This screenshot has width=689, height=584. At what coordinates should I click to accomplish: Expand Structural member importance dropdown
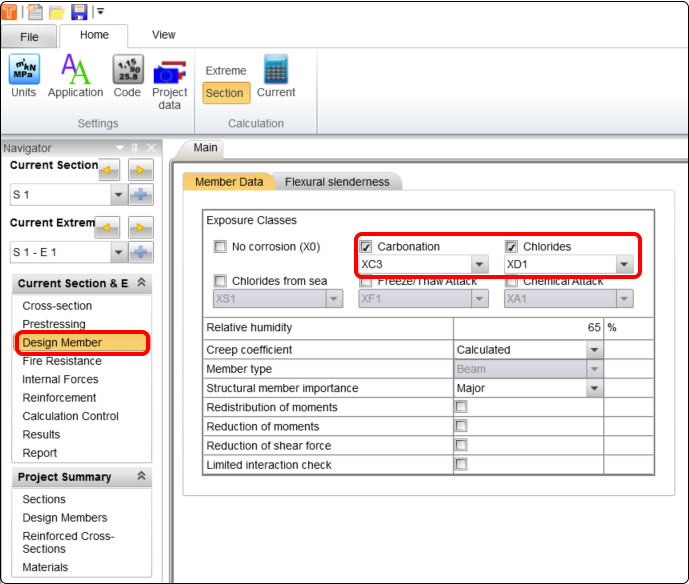tap(595, 388)
